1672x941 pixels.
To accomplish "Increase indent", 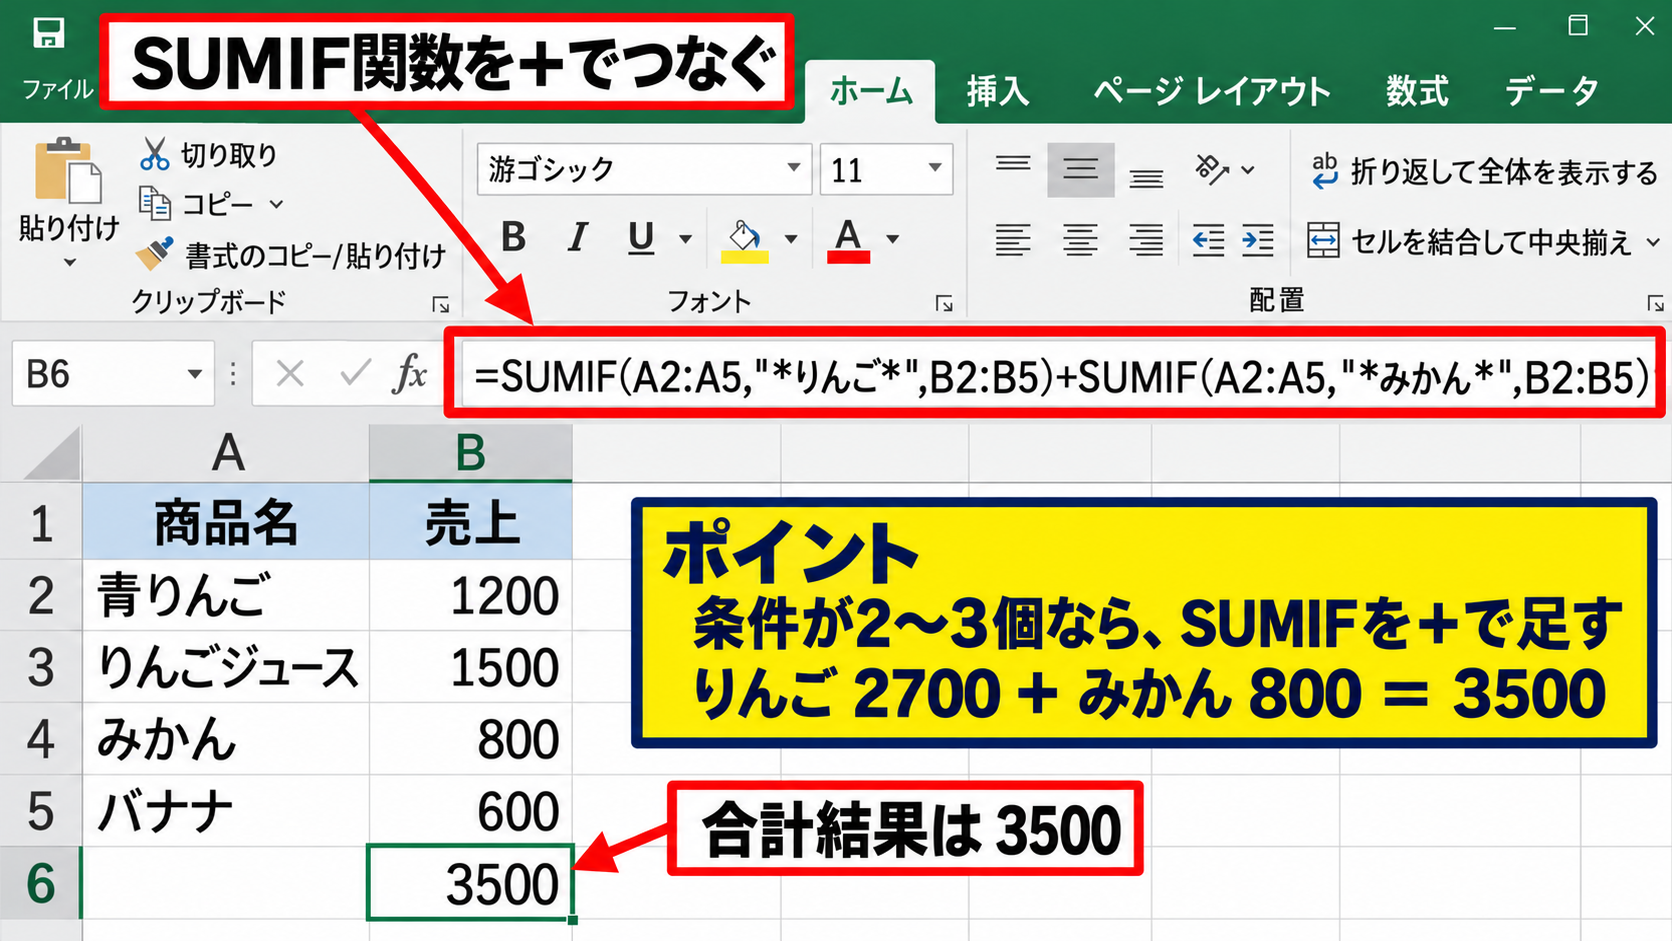I will click(x=1258, y=240).
